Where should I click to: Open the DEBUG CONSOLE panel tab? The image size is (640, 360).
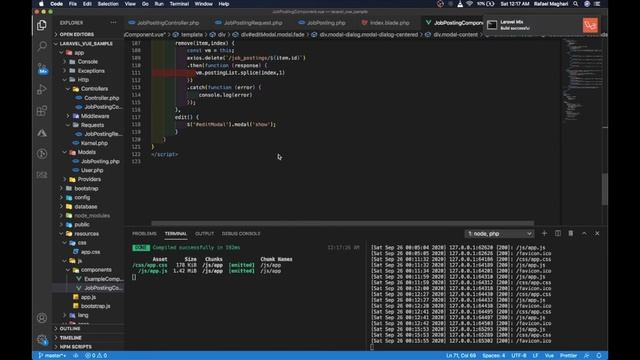point(241,234)
